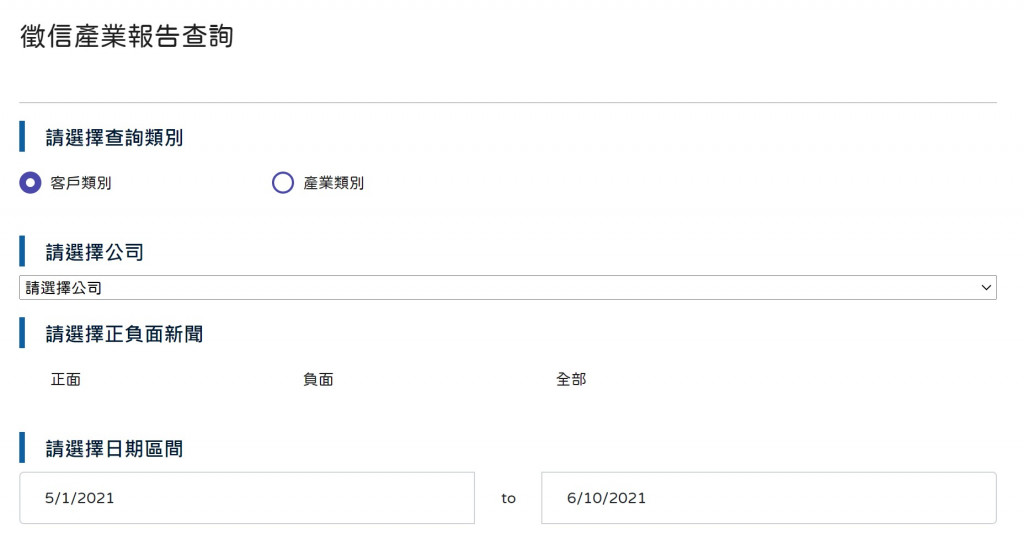Viewport: 1024px width, 555px height.
Task: Click the 請選擇查詢類別 section heading
Action: pos(114,138)
